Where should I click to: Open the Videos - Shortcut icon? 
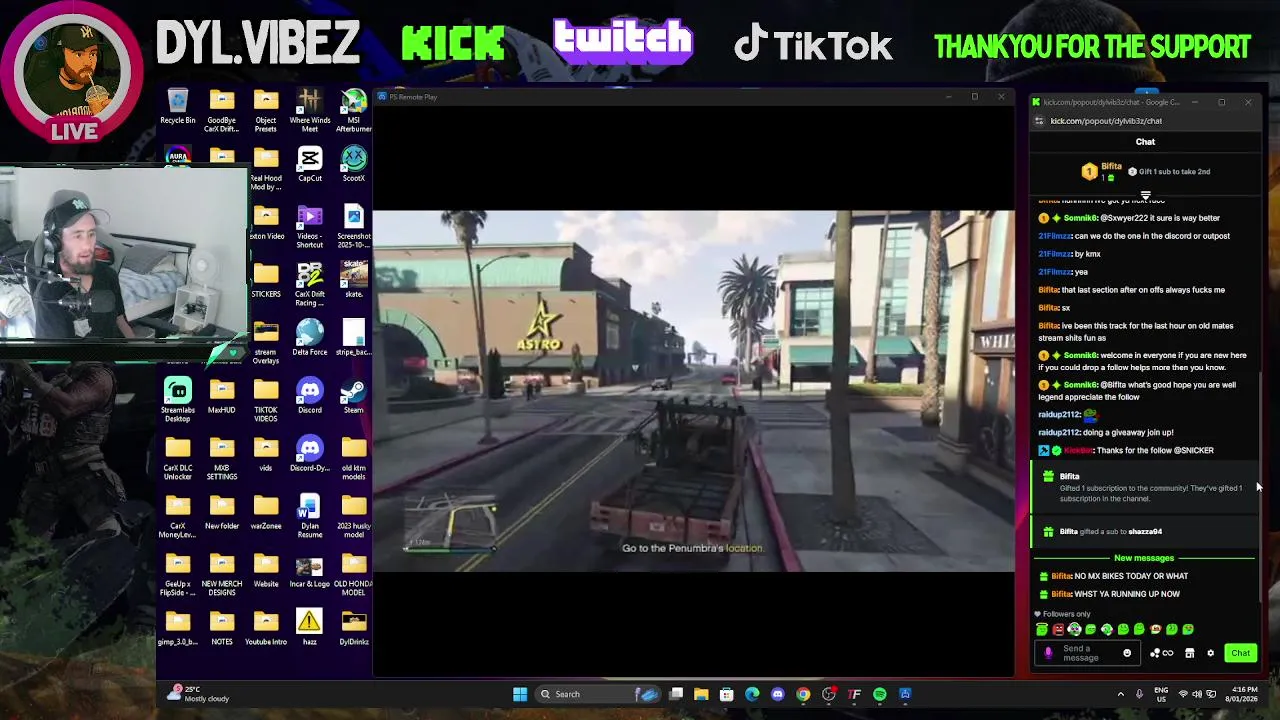310,227
